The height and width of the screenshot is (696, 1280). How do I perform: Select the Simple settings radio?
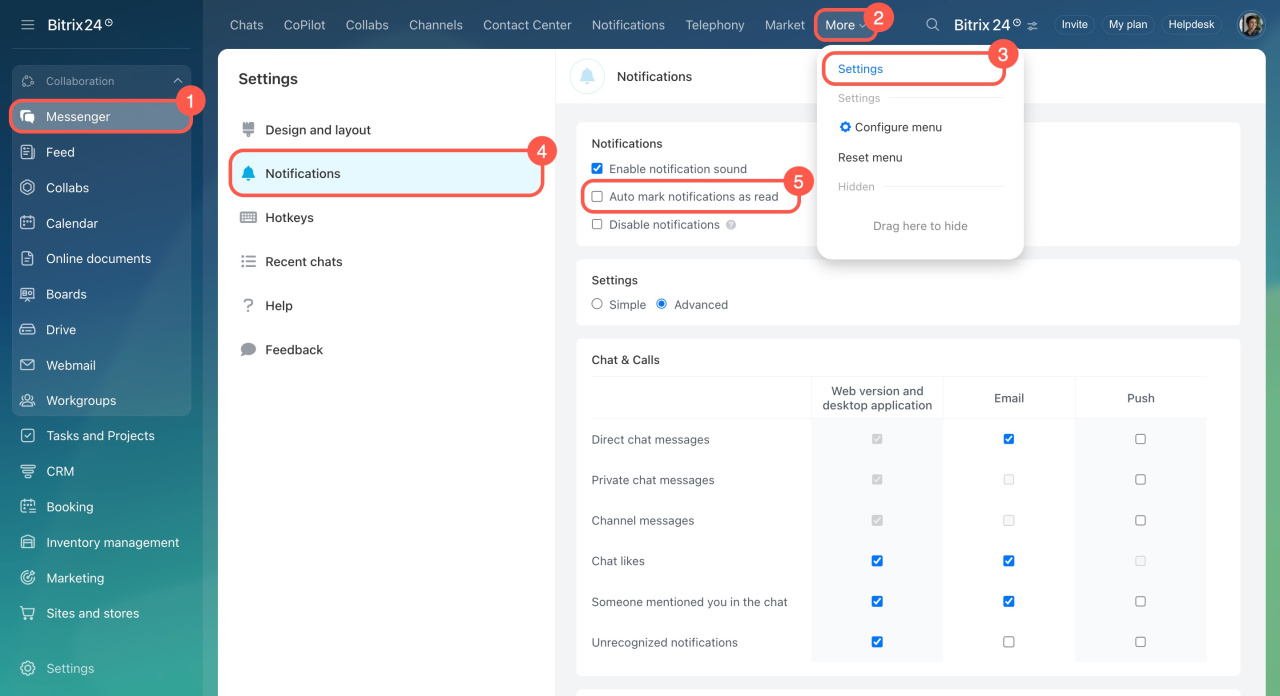(x=597, y=305)
